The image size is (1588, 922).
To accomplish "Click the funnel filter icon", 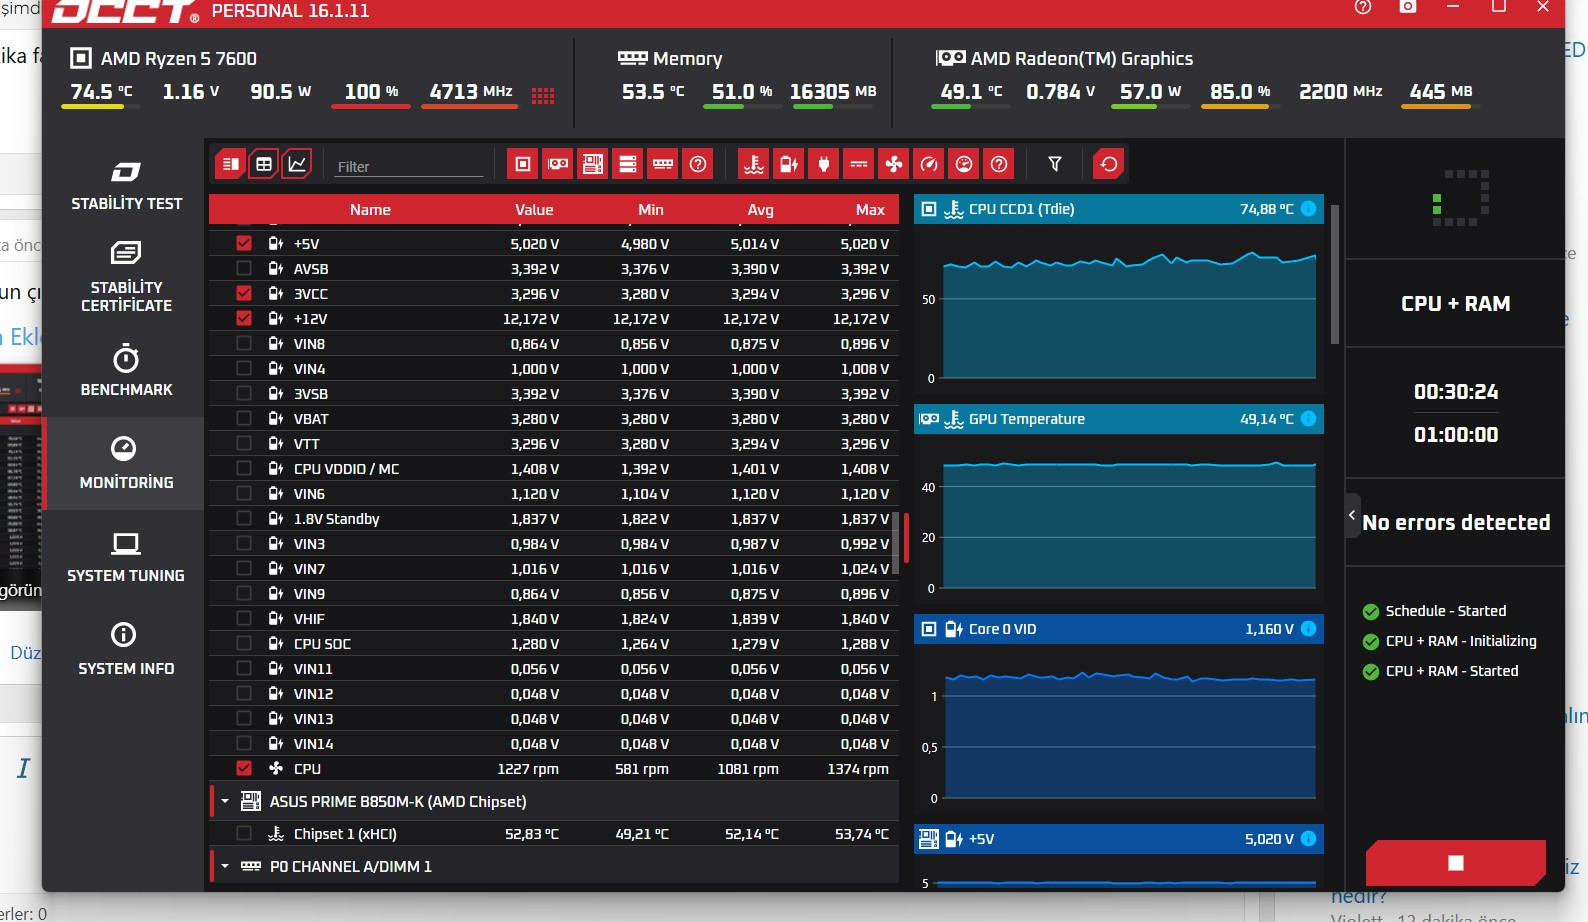I will [1055, 164].
